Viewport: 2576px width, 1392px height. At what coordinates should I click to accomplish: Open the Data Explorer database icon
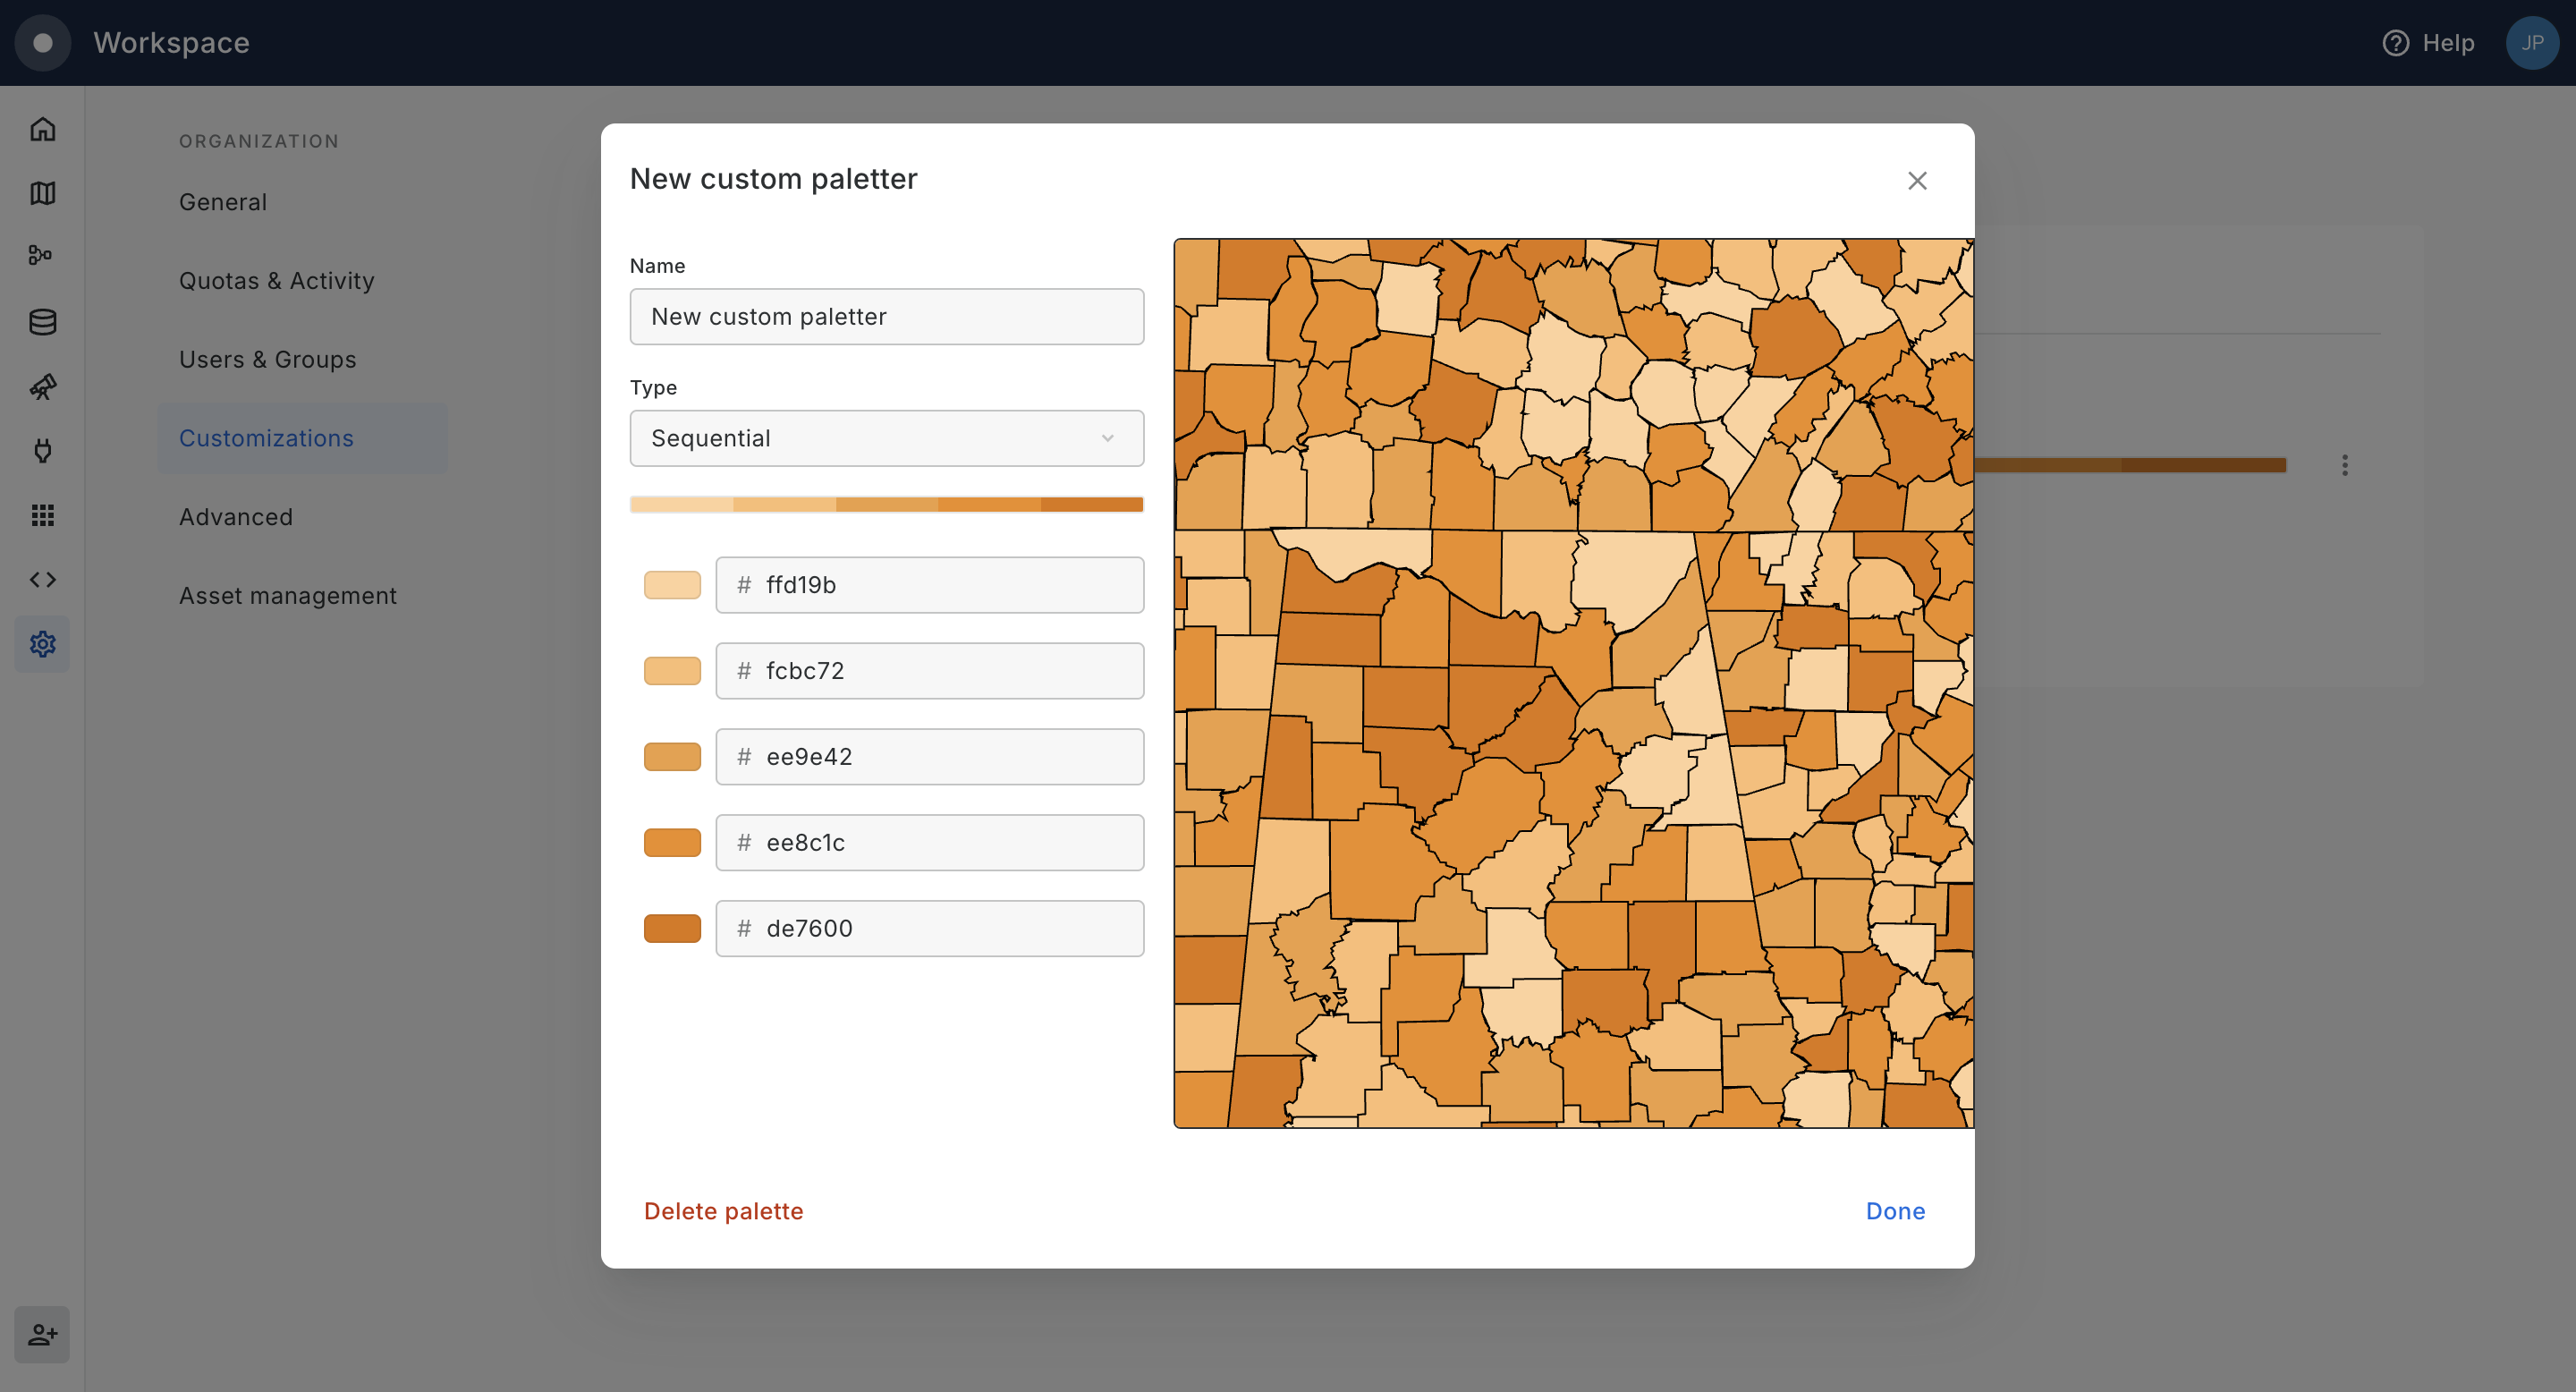point(42,322)
